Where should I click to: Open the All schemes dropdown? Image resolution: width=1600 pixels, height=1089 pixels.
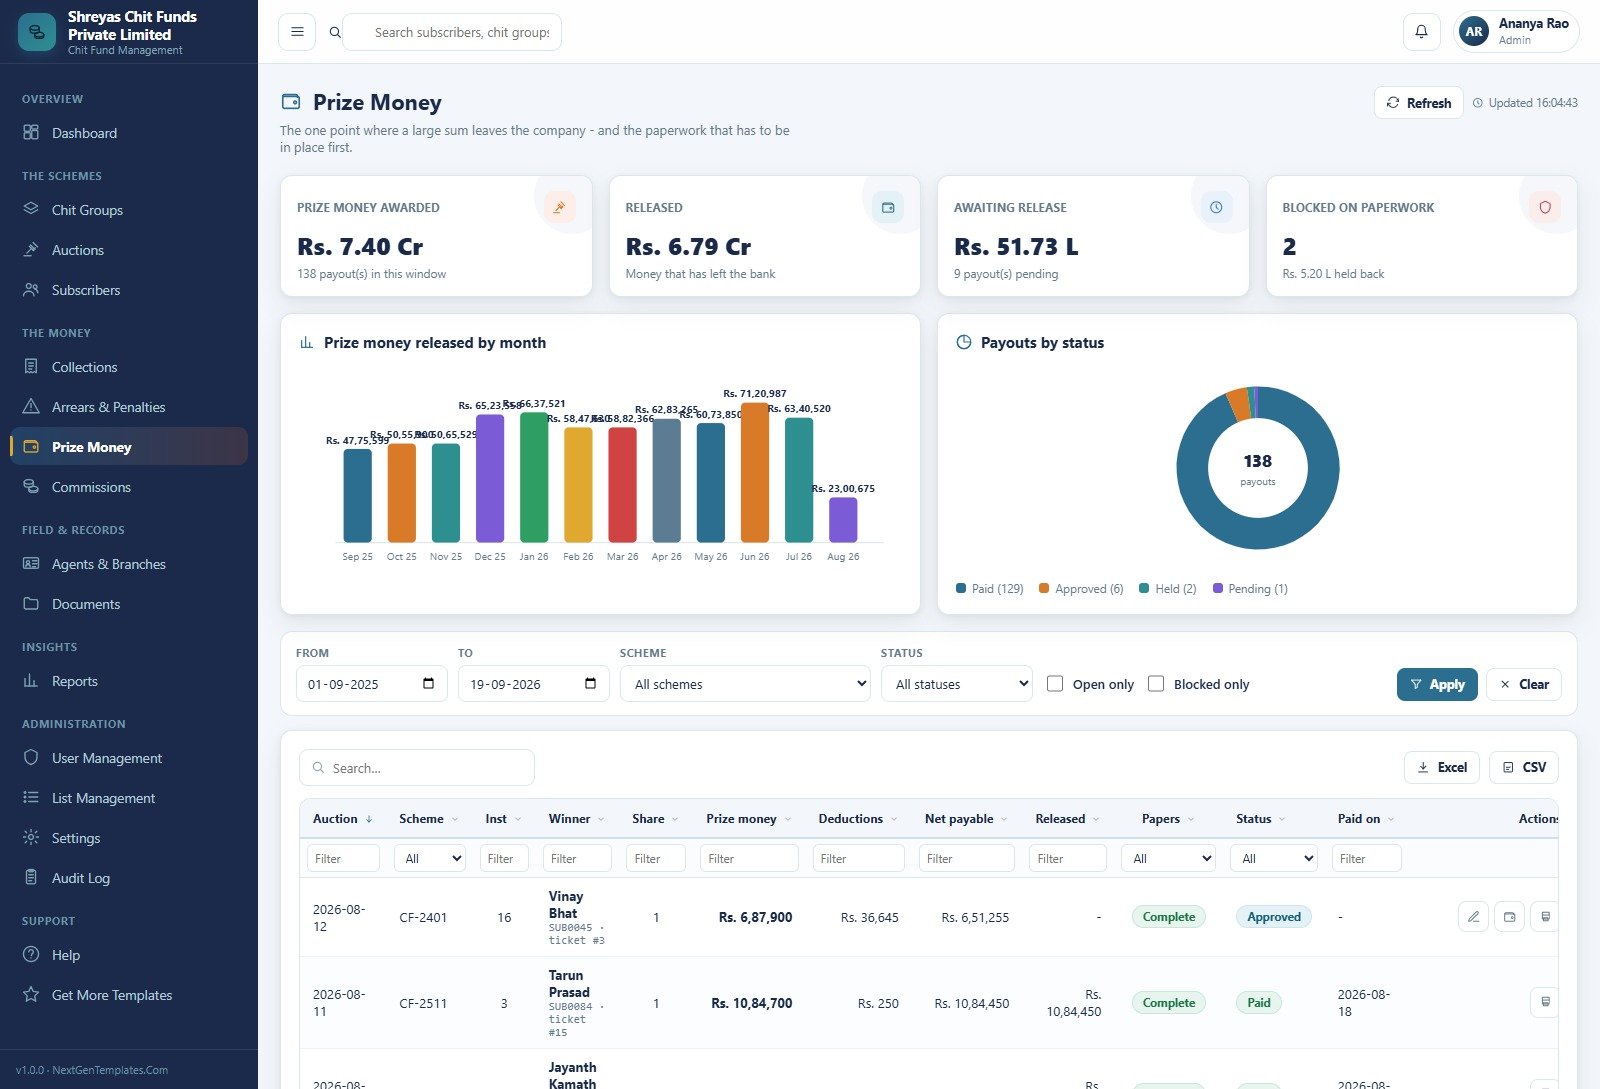tap(745, 684)
